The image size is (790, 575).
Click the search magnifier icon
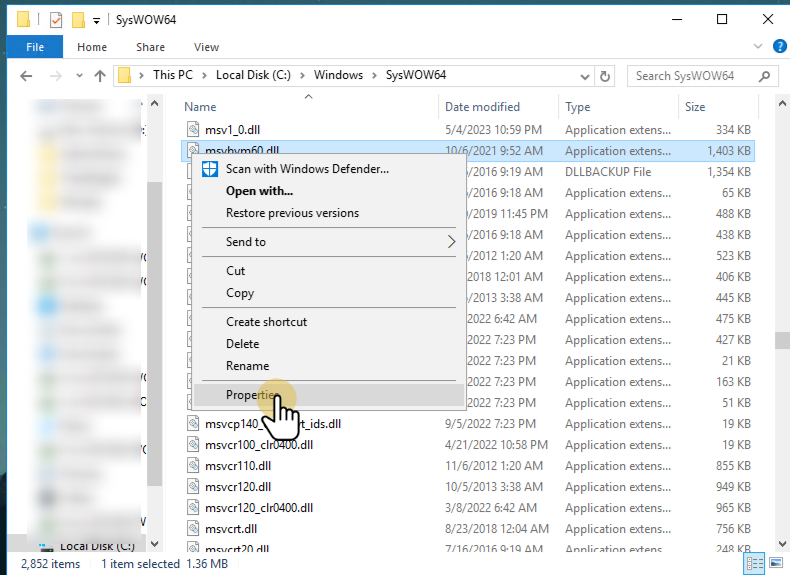(764, 76)
